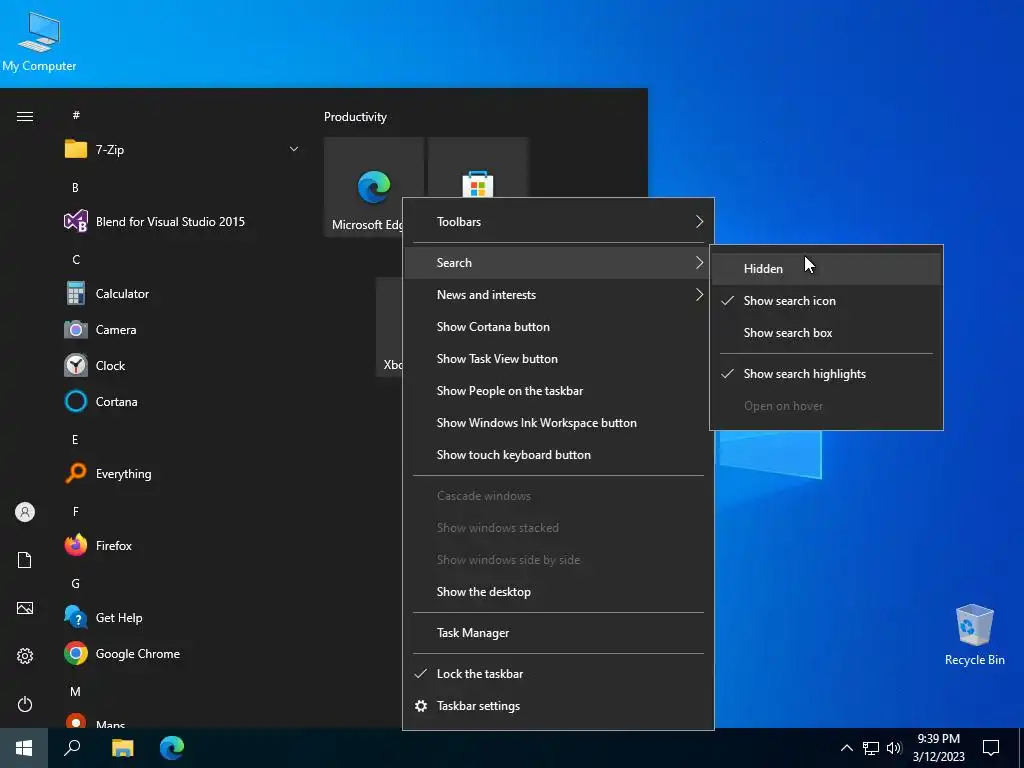Click the taskbar clock showing 9:39 PM
Image resolution: width=1024 pixels, height=768 pixels.
click(938, 748)
